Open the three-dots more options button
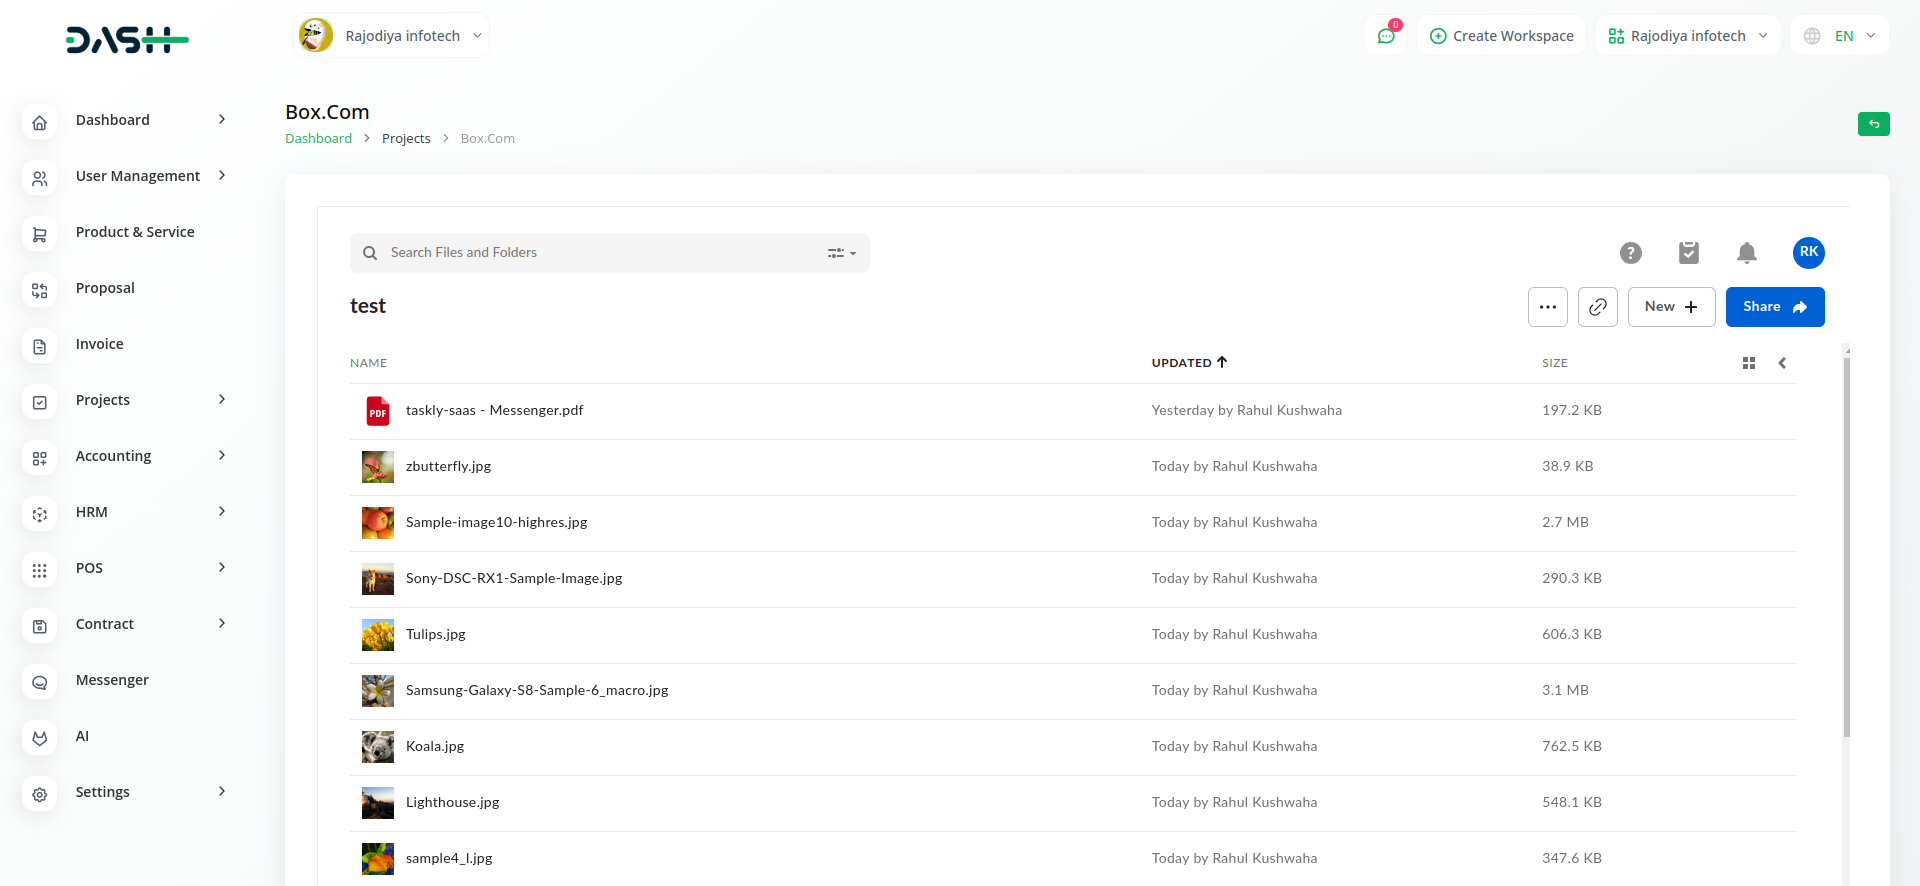 coord(1547,307)
